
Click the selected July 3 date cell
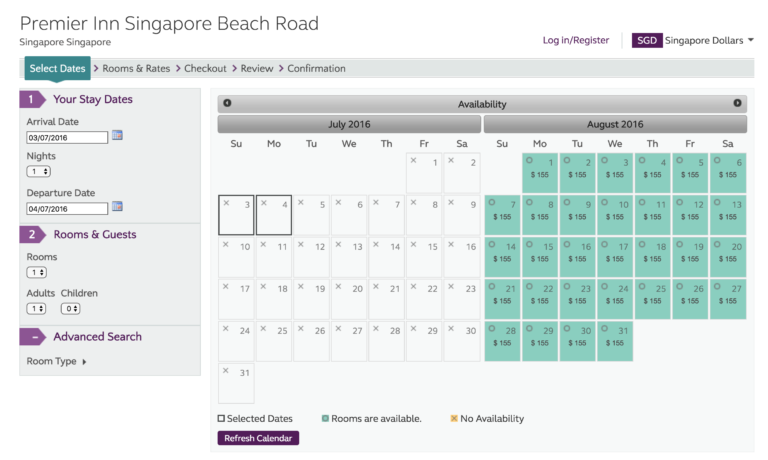[236, 215]
